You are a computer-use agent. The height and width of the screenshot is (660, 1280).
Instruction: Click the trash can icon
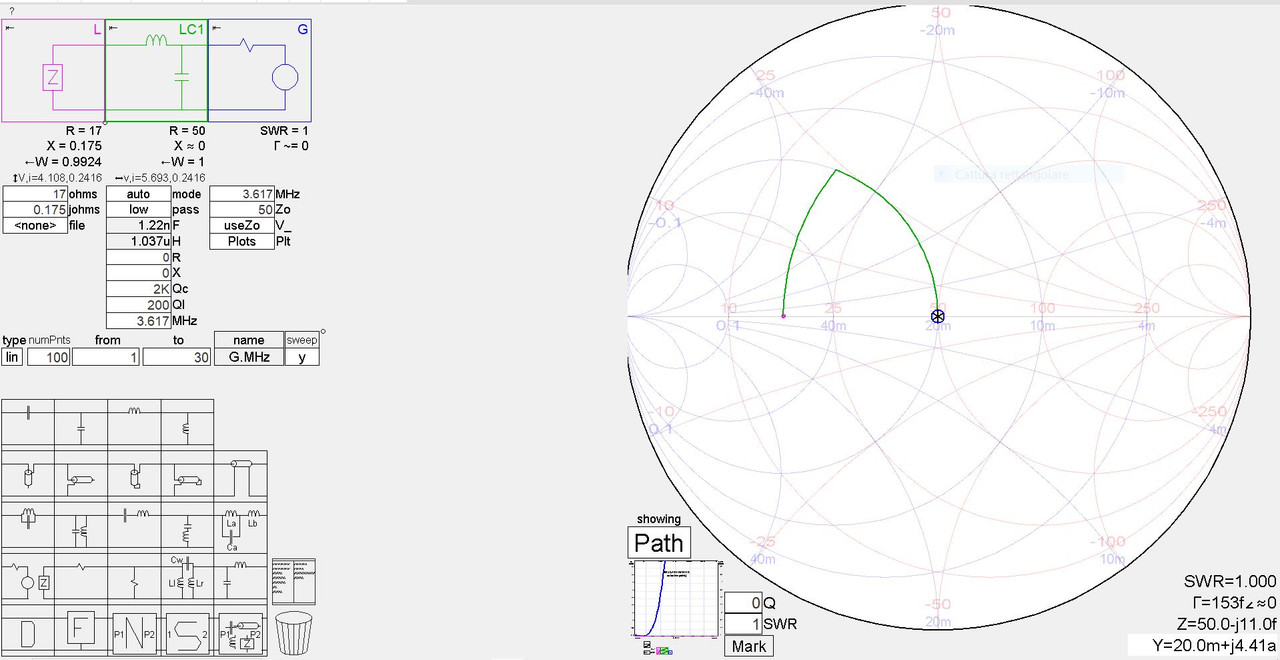[294, 632]
